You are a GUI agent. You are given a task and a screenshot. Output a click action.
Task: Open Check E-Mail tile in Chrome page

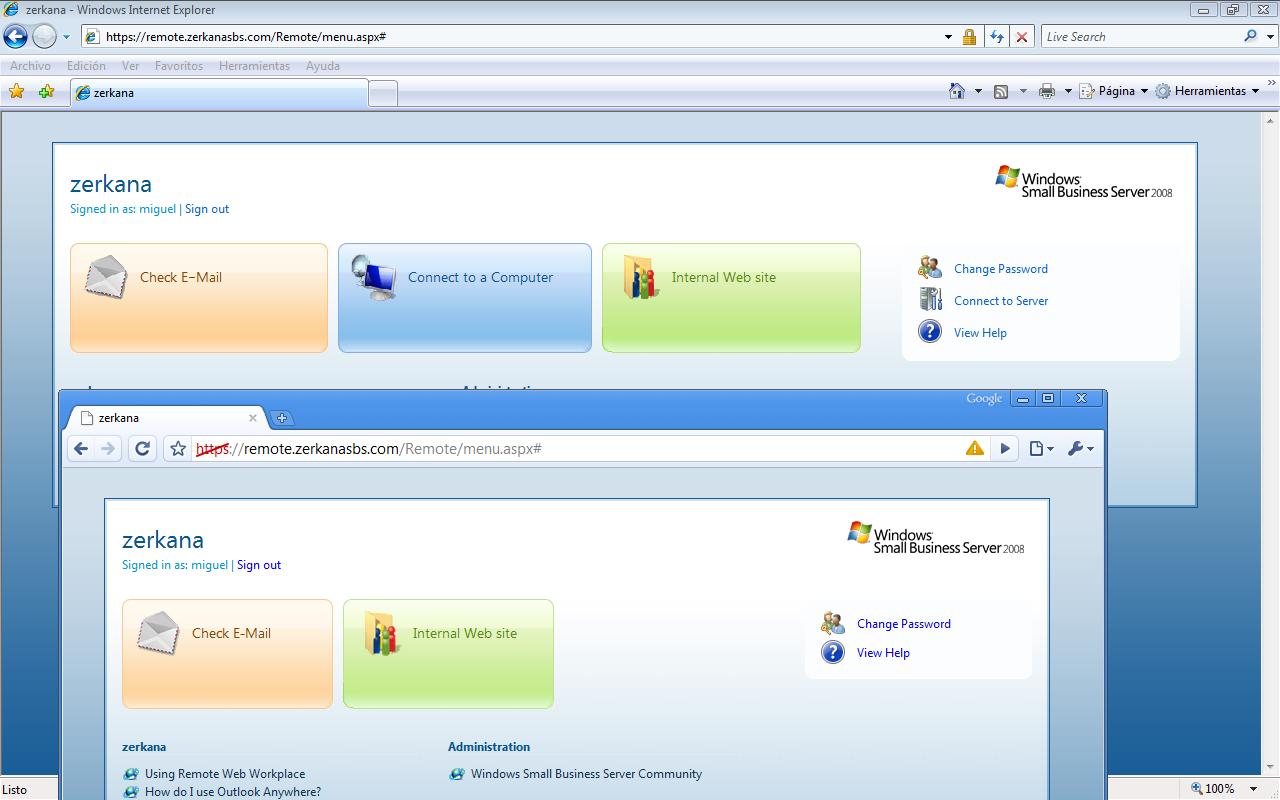click(227, 654)
